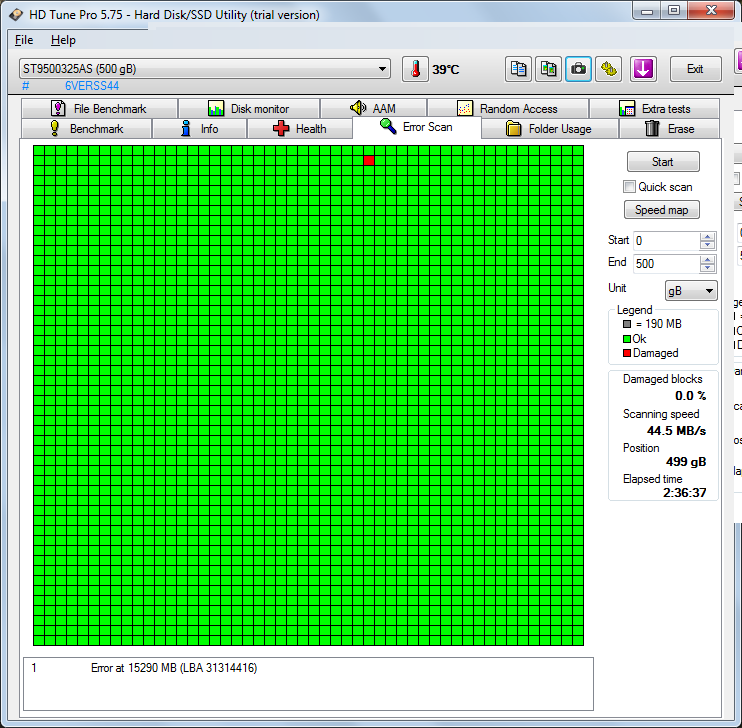Click the Speed map button

pos(662,210)
